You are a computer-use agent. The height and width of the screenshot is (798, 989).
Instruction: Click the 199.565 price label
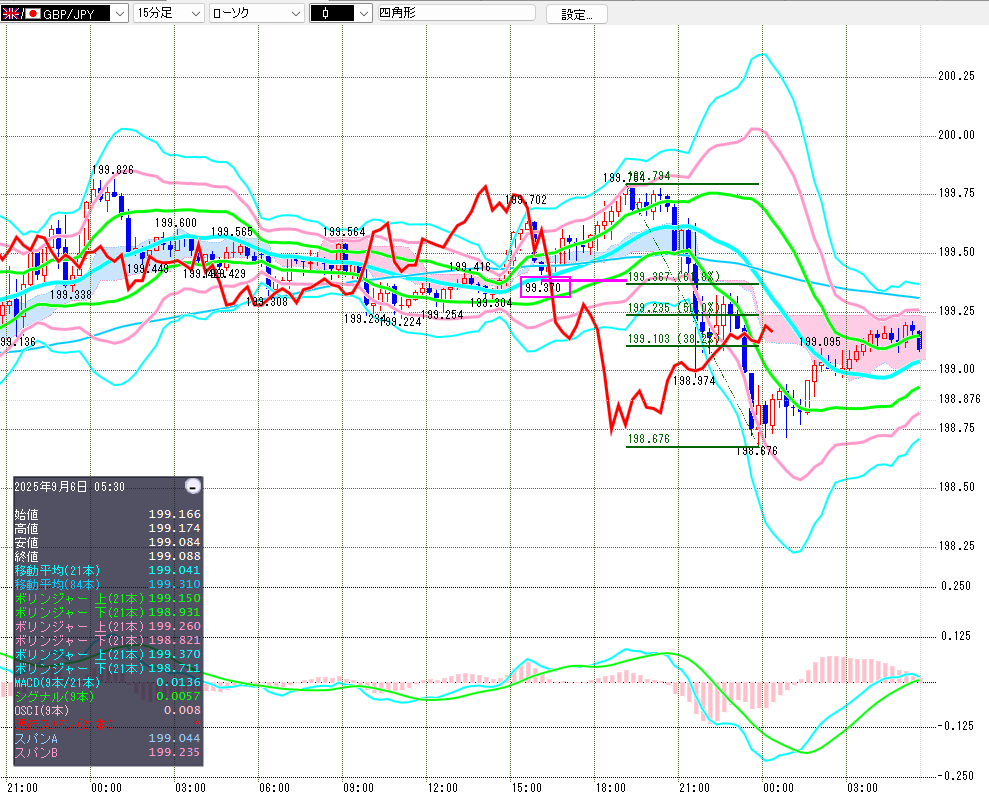231,232
